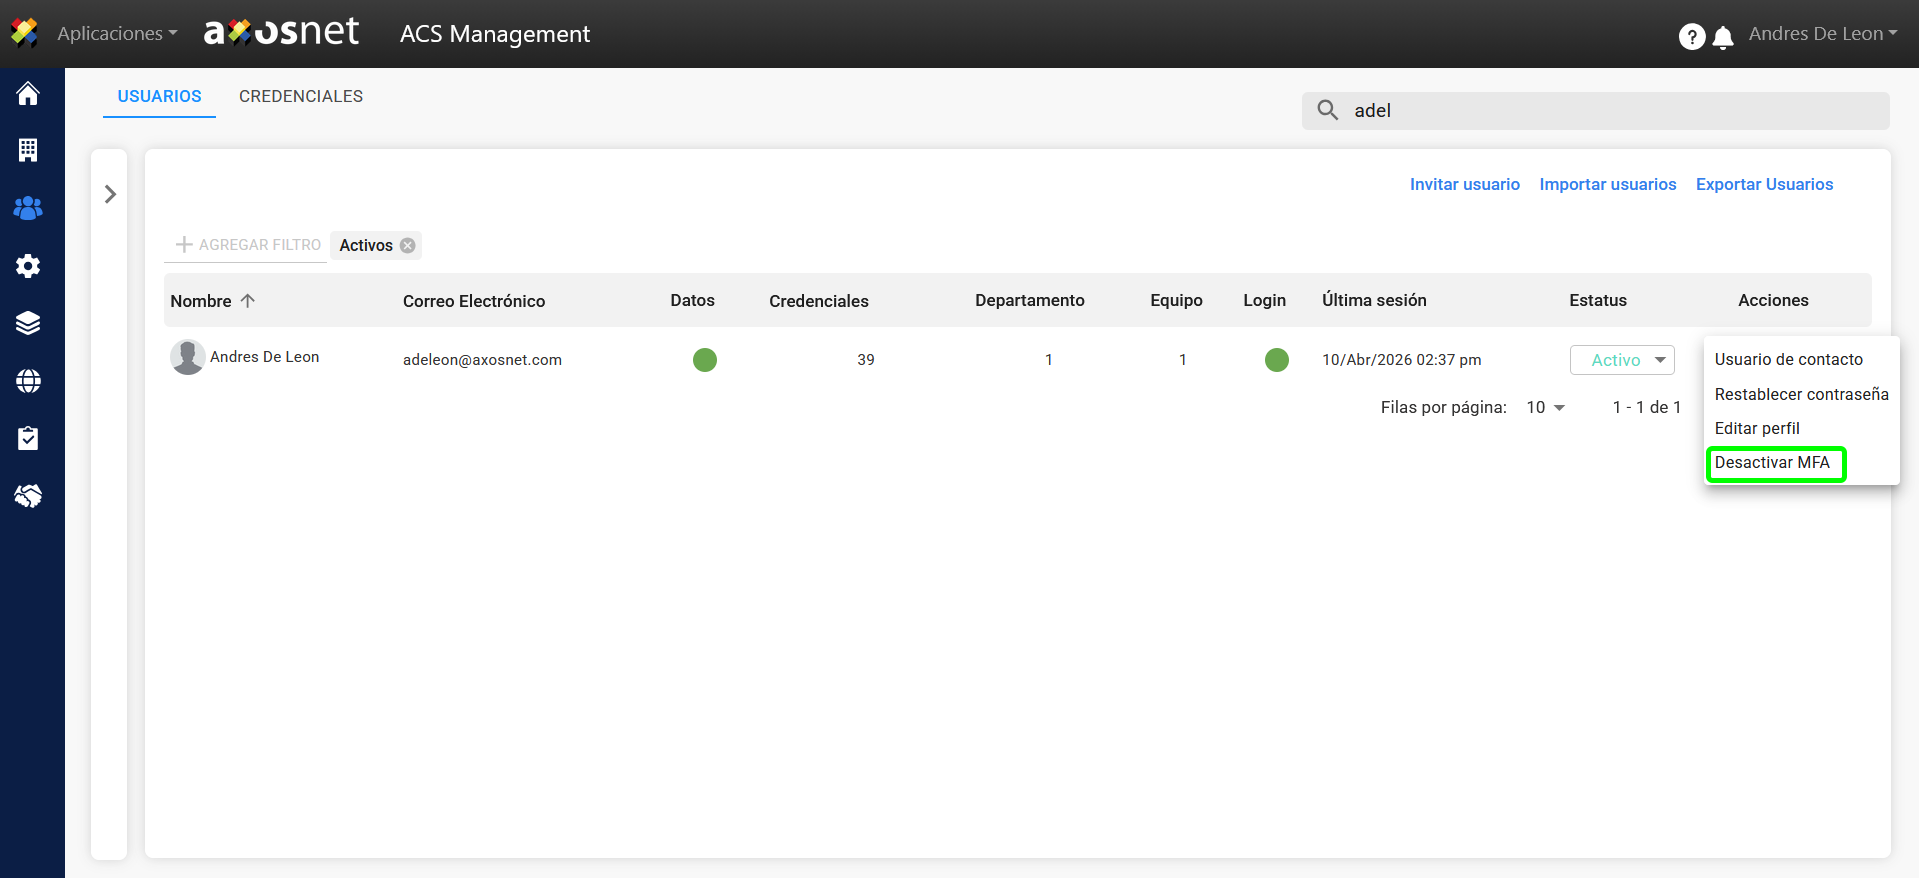Open the globe icon in sidebar
This screenshot has height=878, width=1919.
tap(28, 381)
